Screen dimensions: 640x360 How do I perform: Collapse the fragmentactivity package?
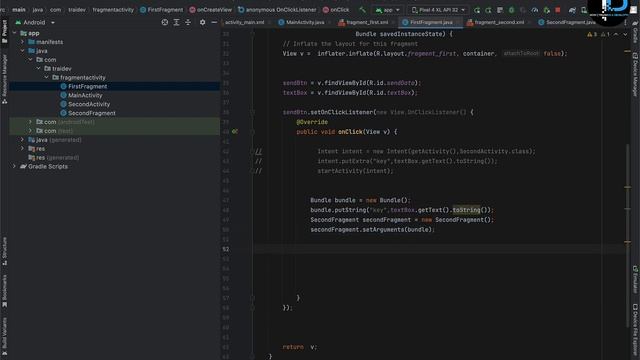click(47, 77)
